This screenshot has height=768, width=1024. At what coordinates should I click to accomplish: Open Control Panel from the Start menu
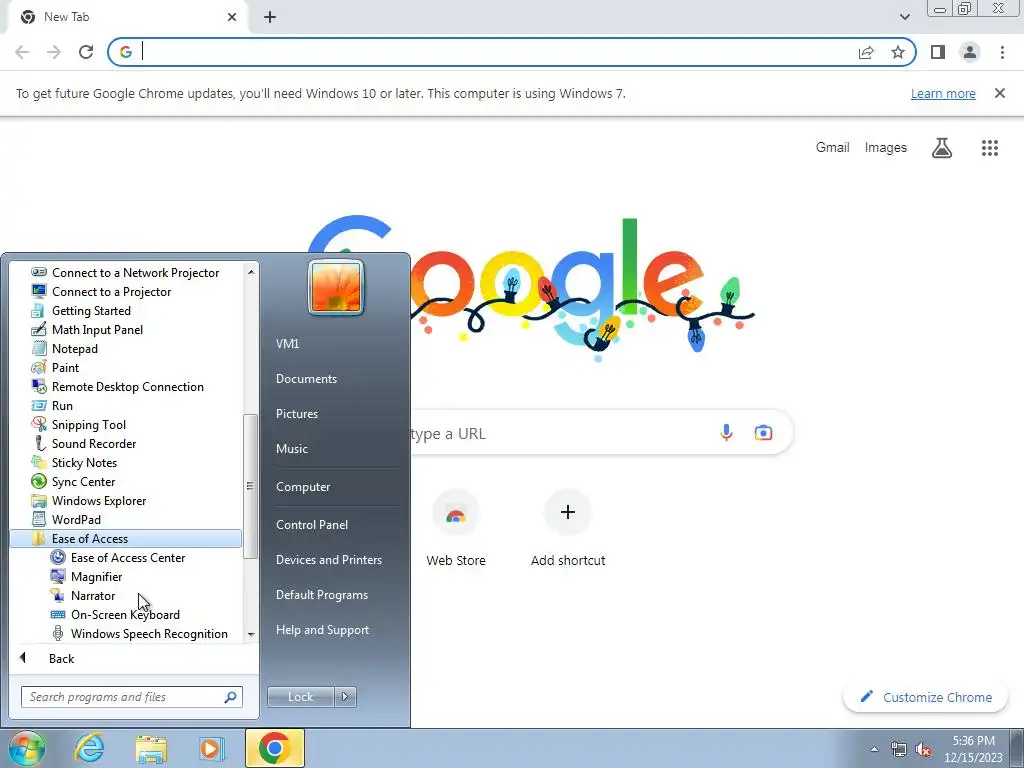312,525
